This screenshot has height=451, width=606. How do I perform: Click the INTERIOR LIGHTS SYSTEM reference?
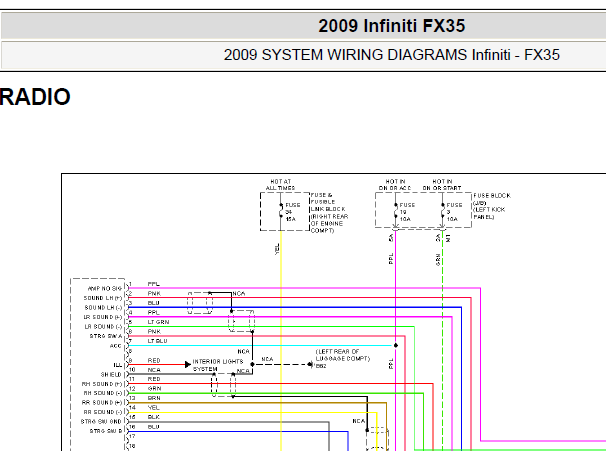point(218,365)
